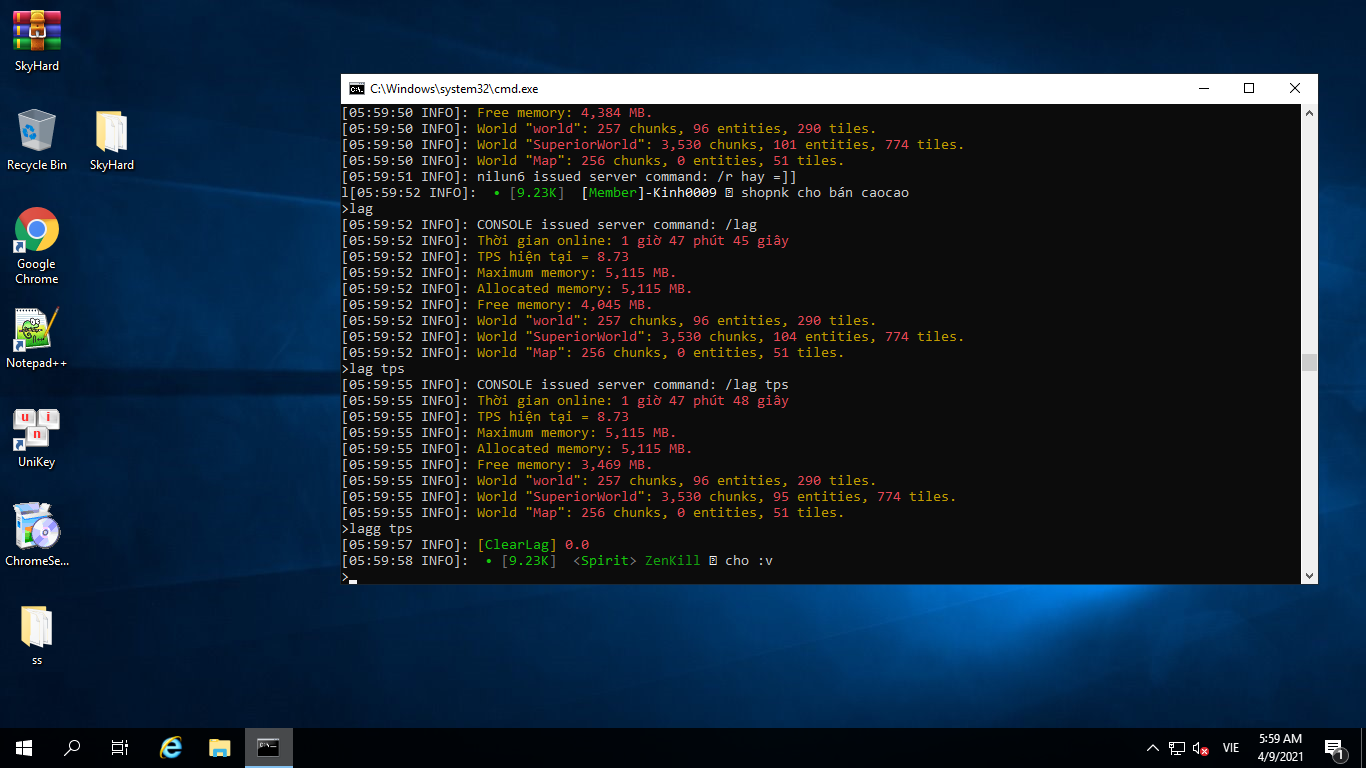Select the ChromeSe... installer icon
1366x768 pixels.
click(x=37, y=527)
